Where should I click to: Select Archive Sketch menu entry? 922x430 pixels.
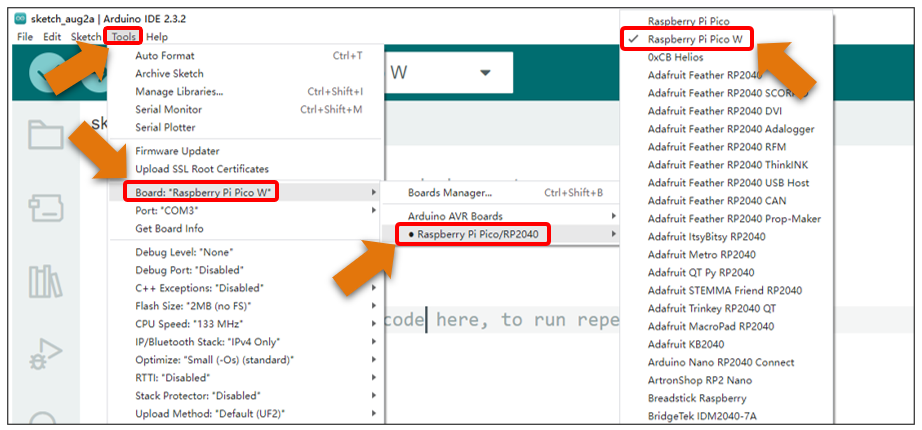tap(246, 74)
